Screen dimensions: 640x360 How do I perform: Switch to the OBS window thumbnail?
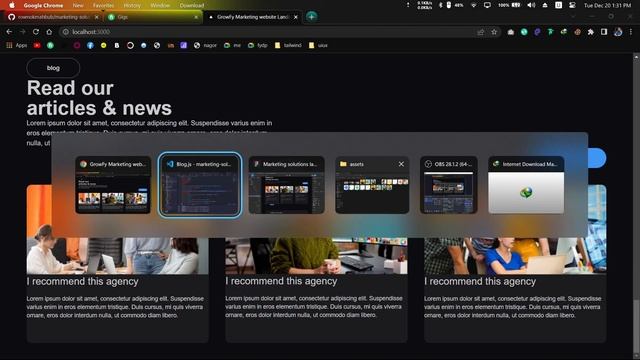coord(449,185)
